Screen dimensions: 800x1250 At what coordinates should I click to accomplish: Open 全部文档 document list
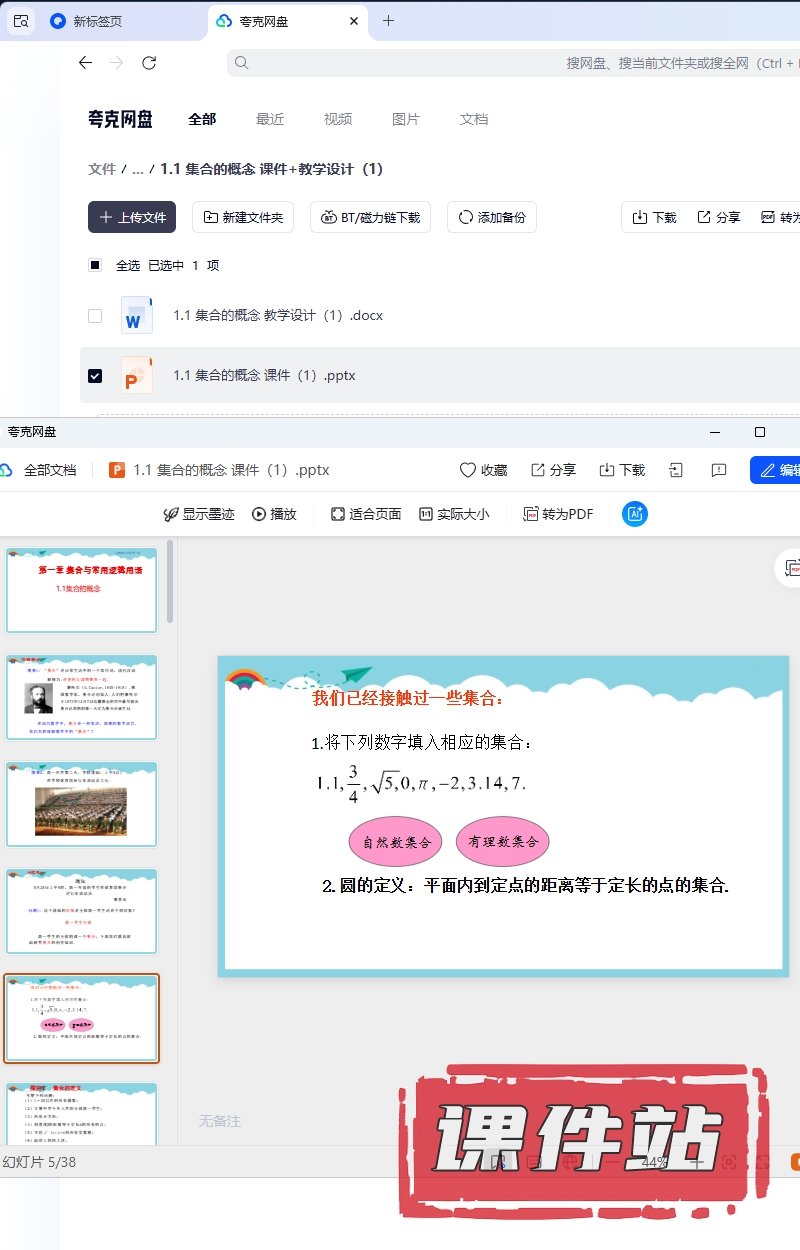point(39,470)
